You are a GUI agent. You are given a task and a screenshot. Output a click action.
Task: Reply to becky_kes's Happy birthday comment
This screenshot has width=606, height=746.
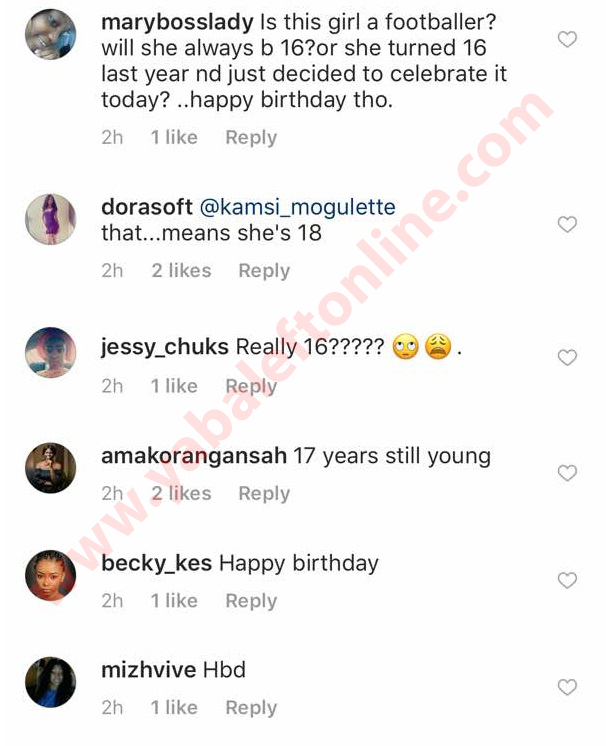click(251, 600)
